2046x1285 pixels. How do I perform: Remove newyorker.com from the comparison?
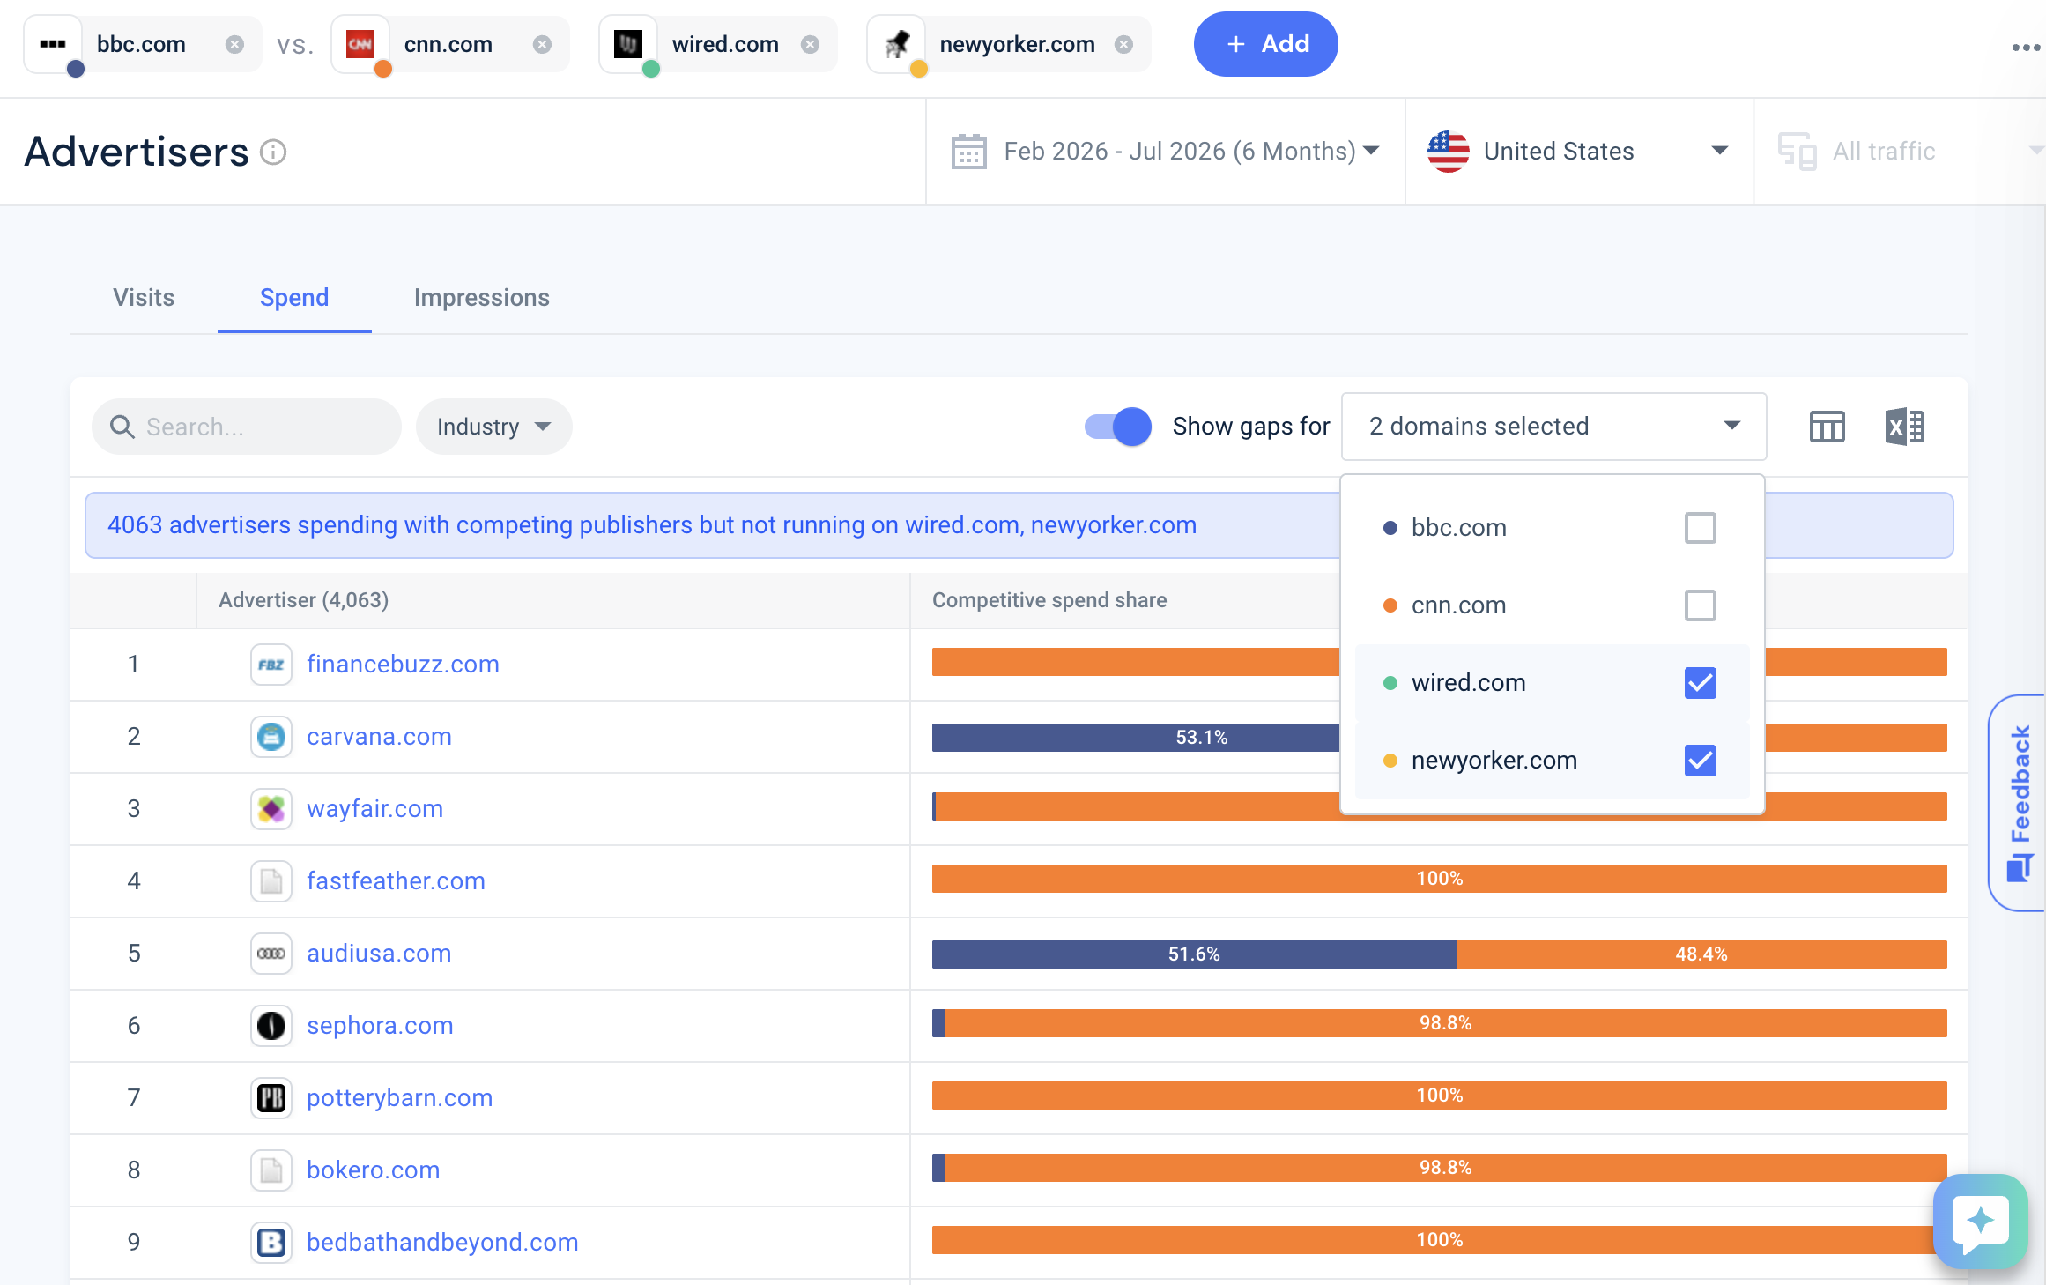(1124, 44)
